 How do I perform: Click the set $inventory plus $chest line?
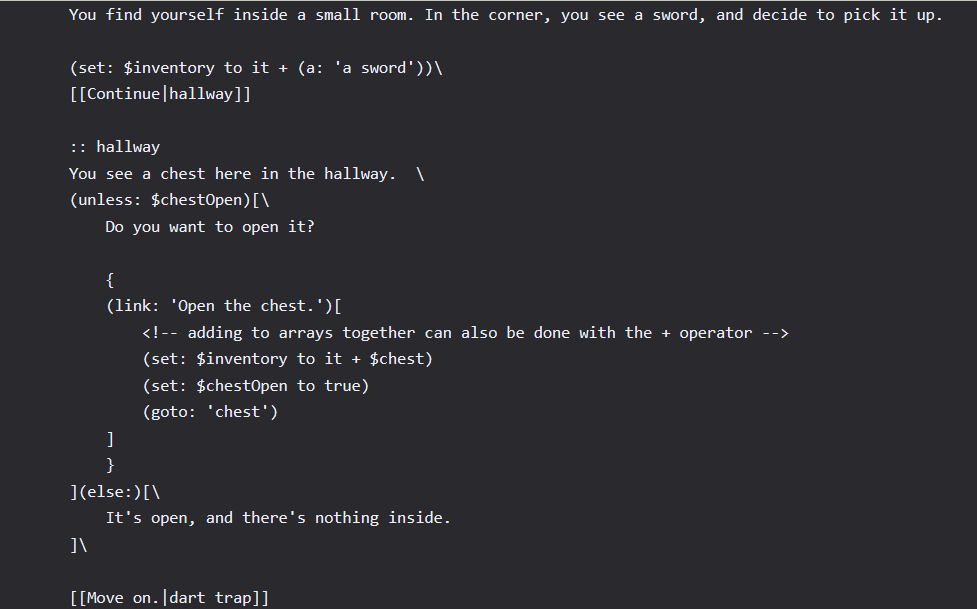tap(287, 359)
